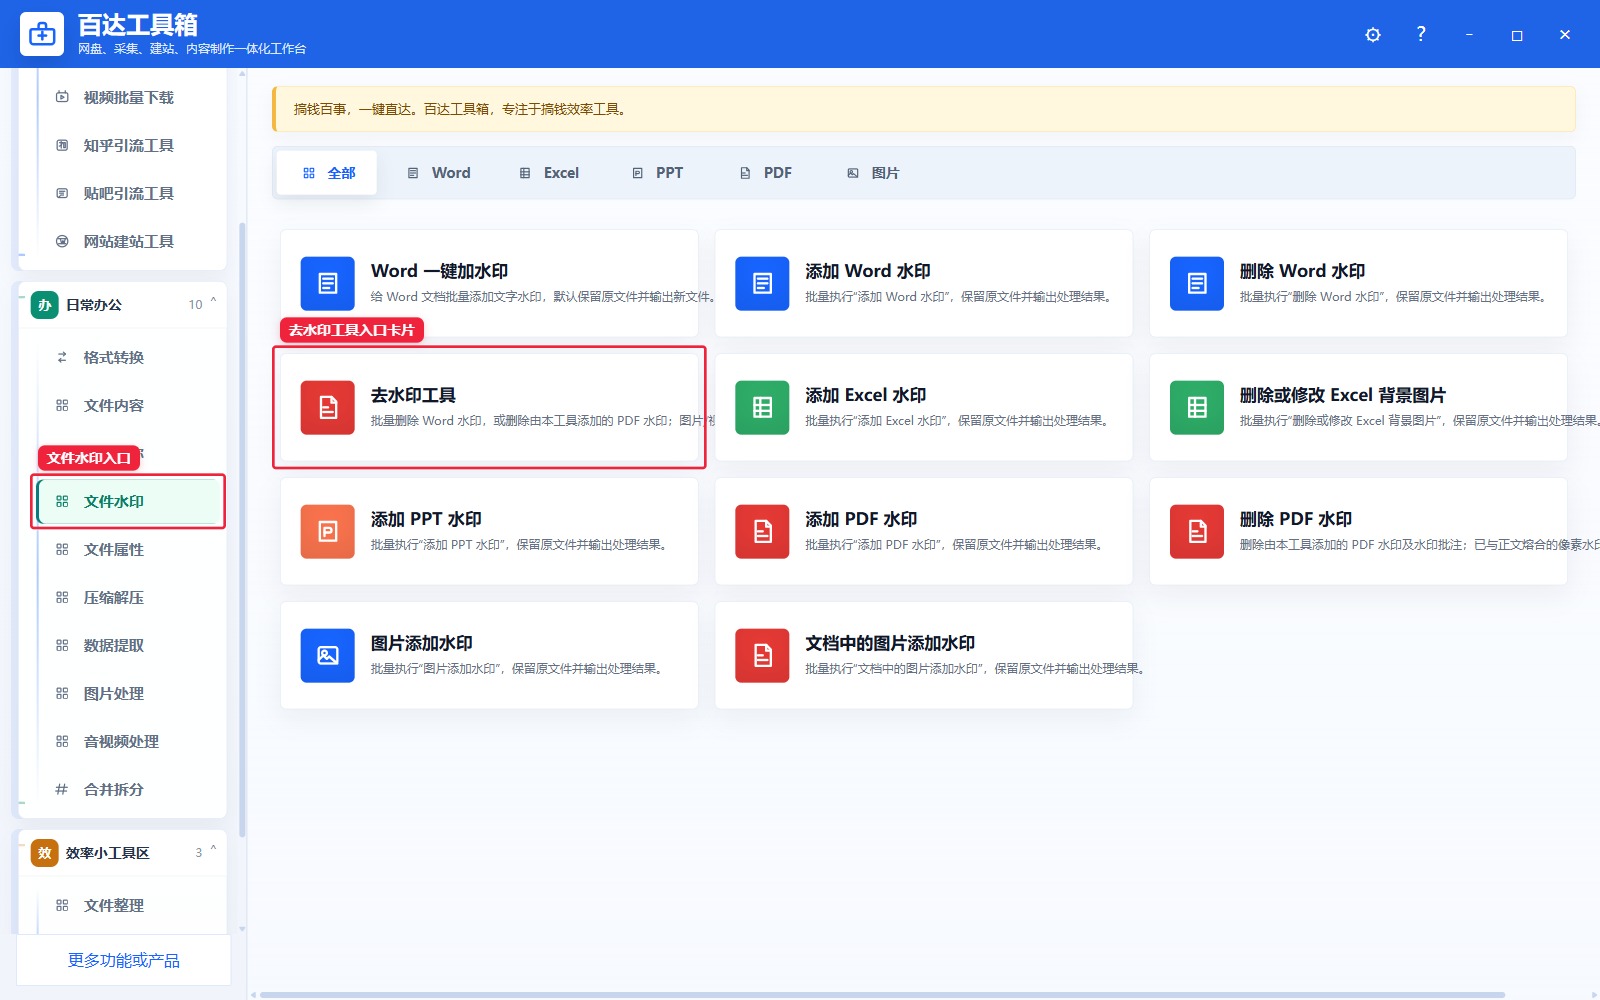Click the orange 效 icon of 效率小工具区 group
This screenshot has height=1000, width=1600.
(44, 853)
